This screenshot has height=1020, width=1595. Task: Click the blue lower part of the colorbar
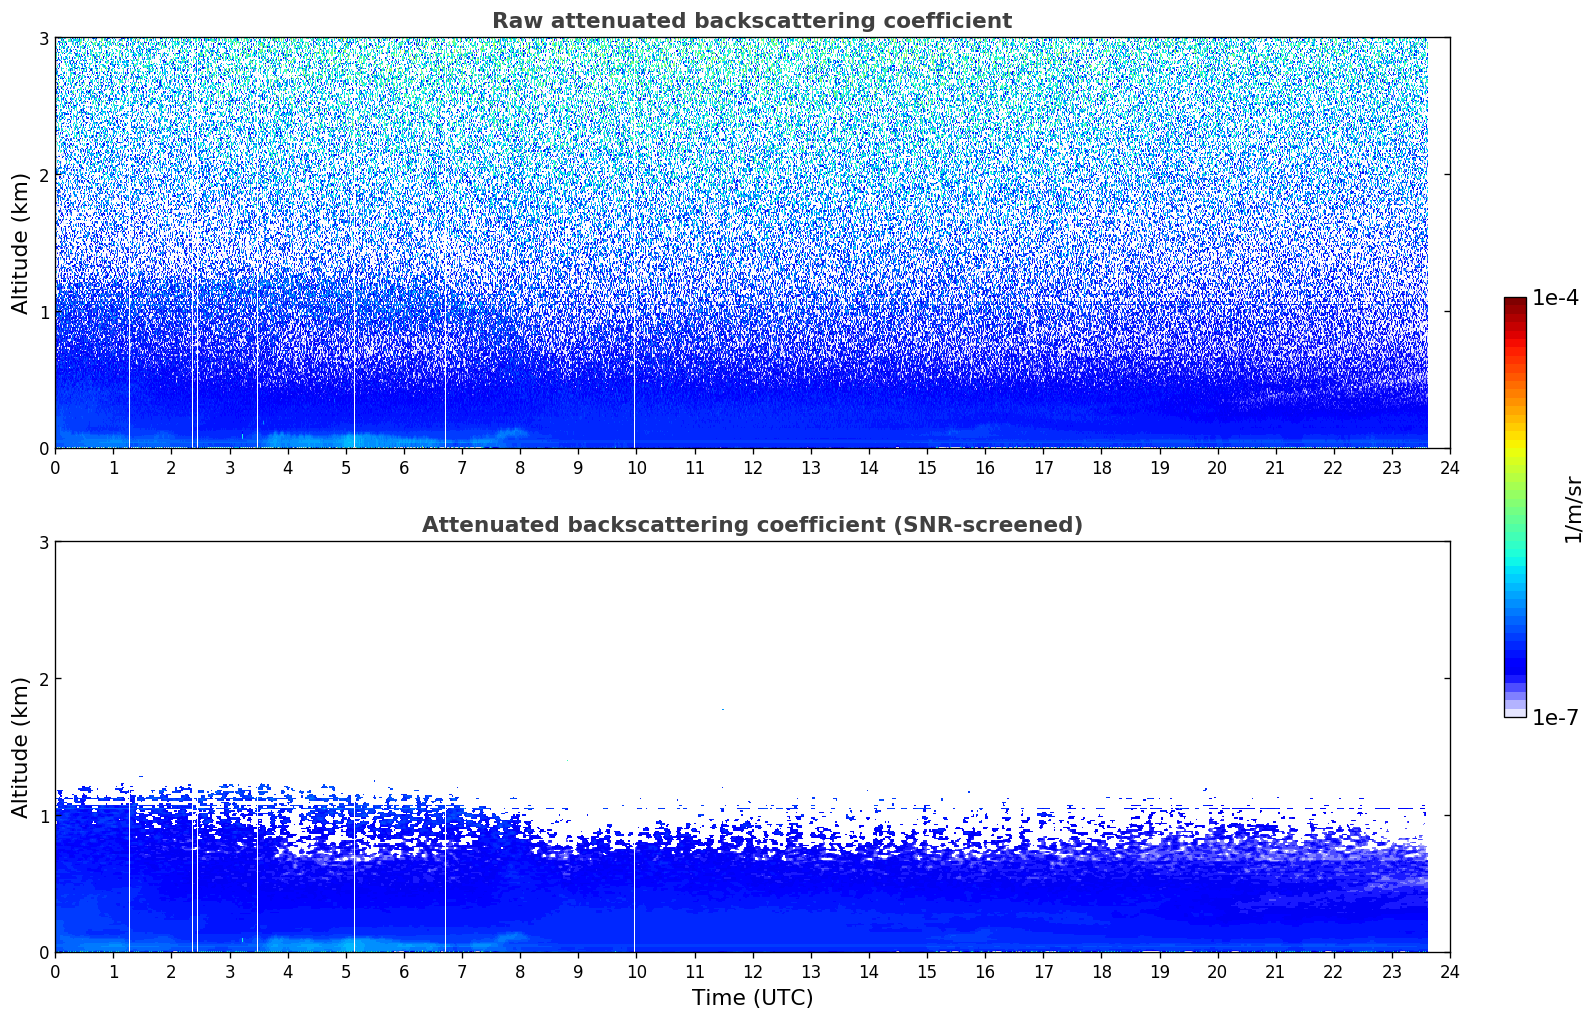[1515, 650]
